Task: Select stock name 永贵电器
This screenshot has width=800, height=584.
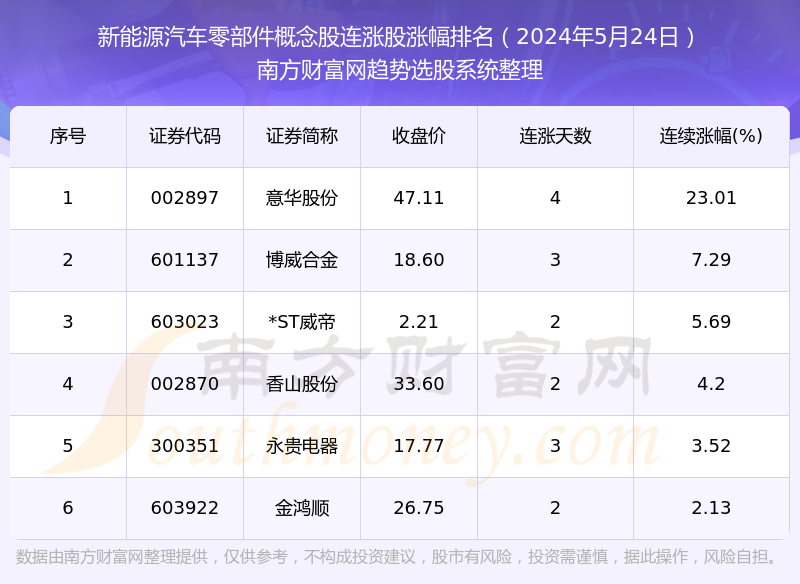Action: 302,446
